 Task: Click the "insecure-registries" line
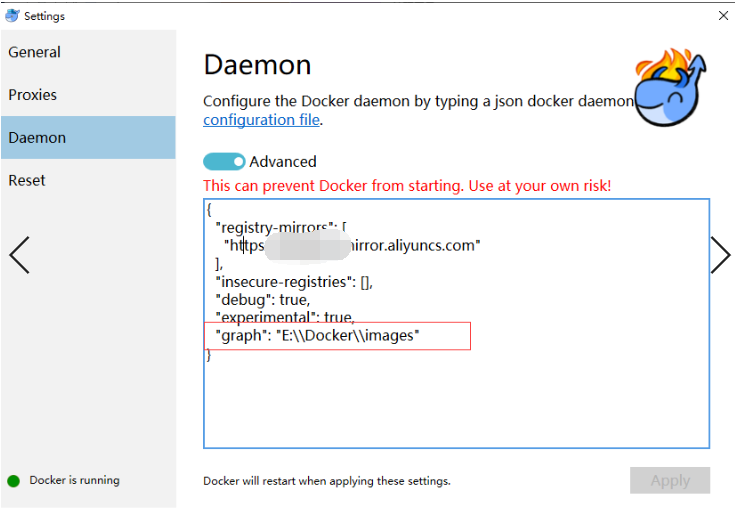[294, 282]
